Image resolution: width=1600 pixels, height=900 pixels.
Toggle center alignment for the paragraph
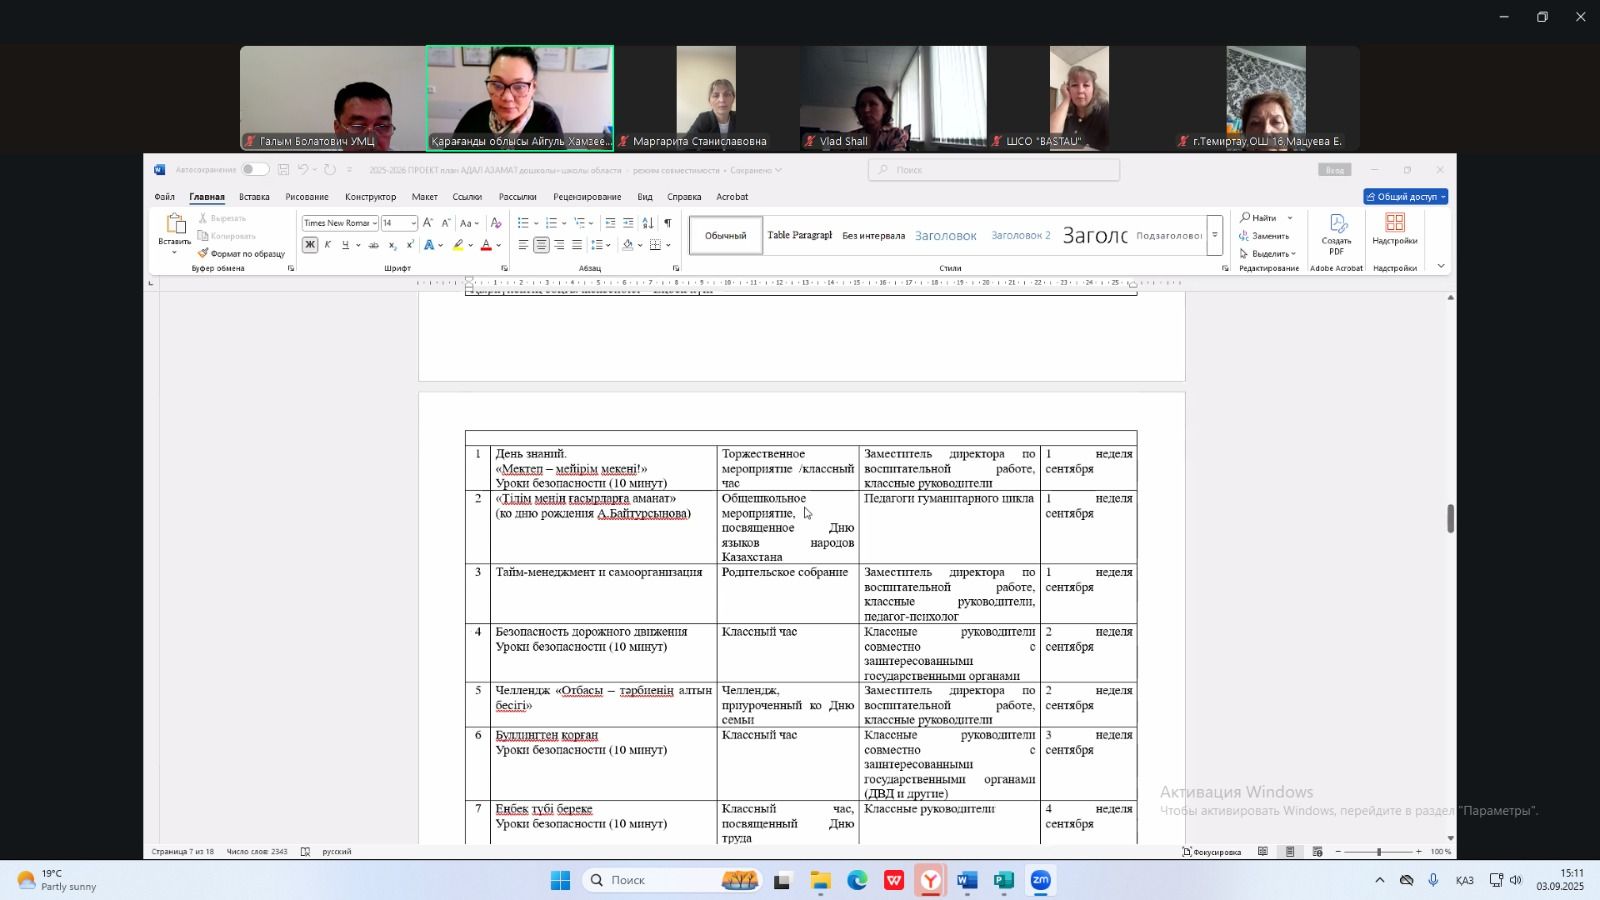click(x=541, y=245)
